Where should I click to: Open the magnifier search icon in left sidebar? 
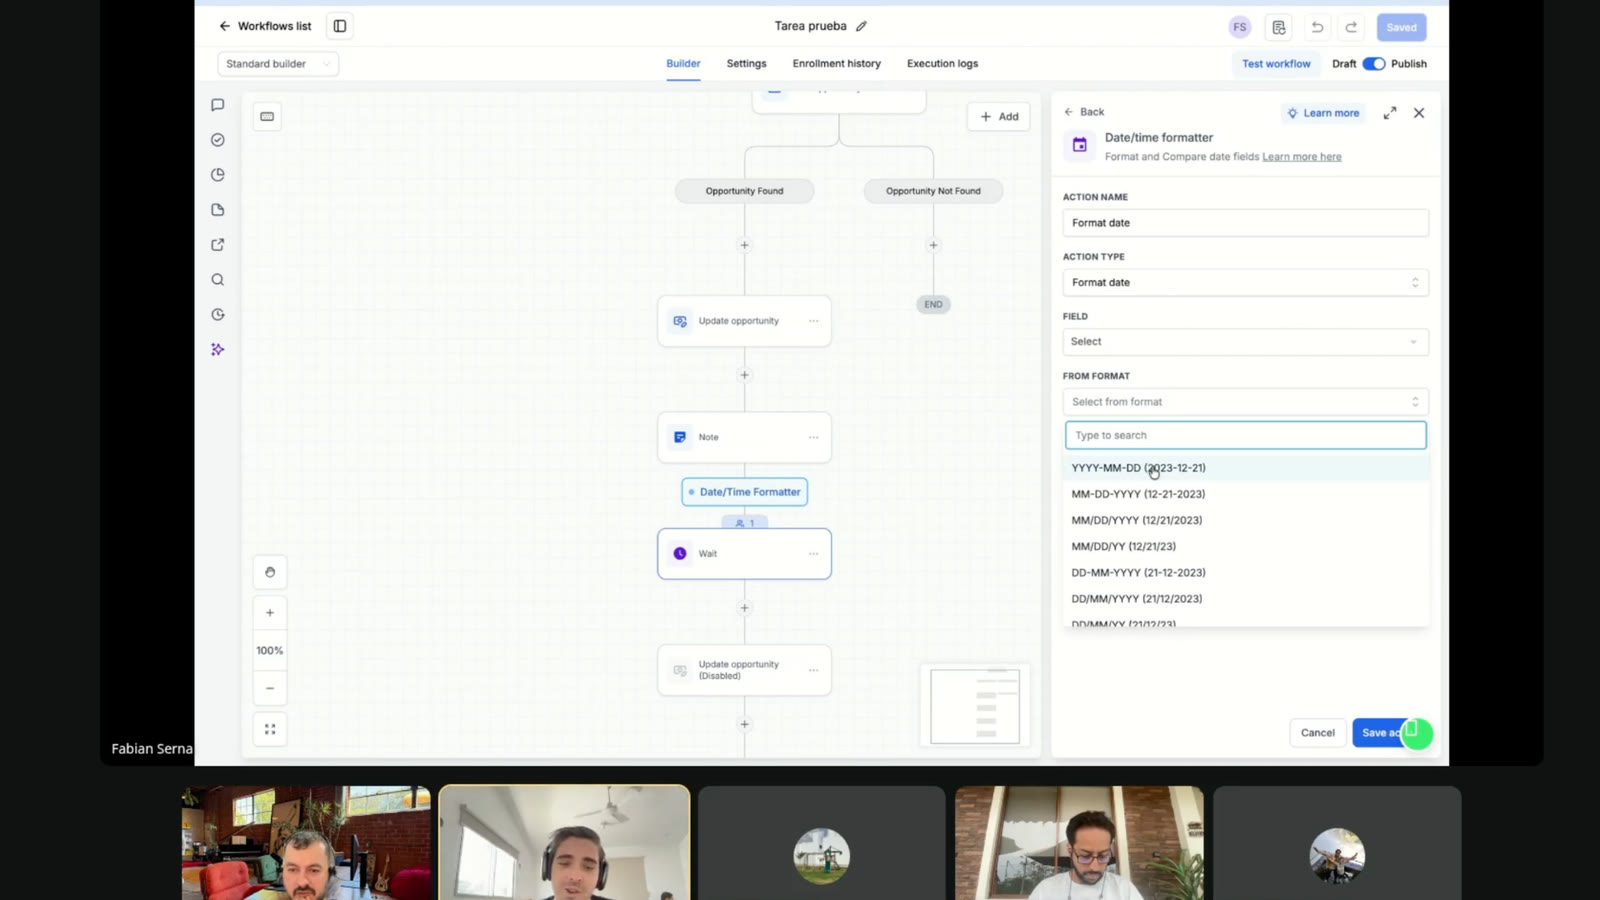click(x=218, y=280)
